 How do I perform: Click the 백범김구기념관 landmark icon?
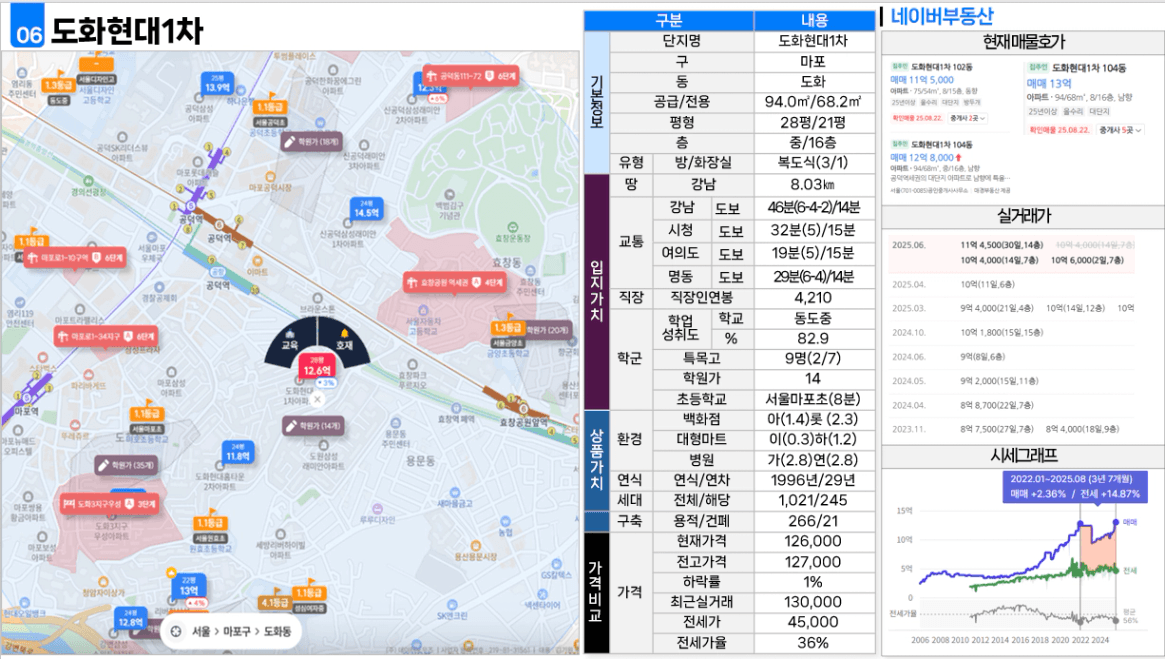(448, 195)
